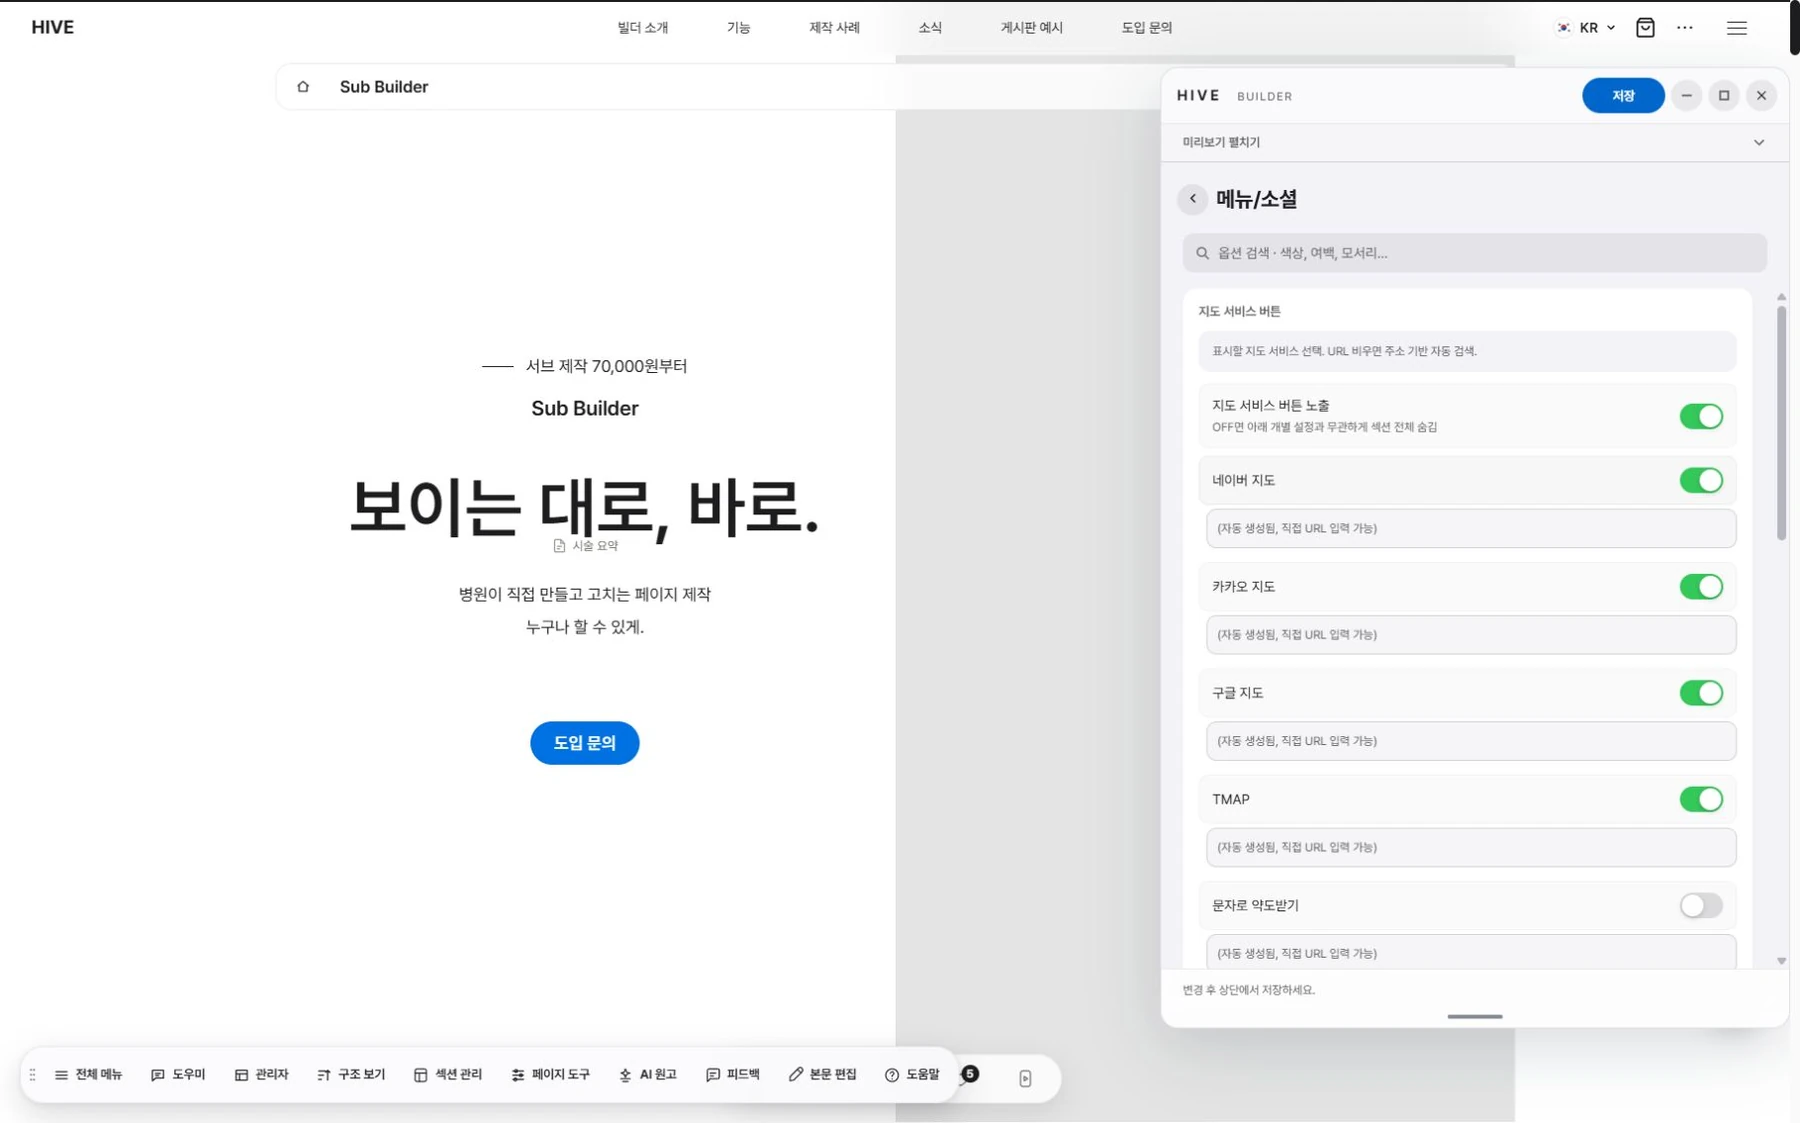Screen dimensions: 1800x1123
Task: Turn off the 카카오 지도 switch
Action: pos(1701,586)
